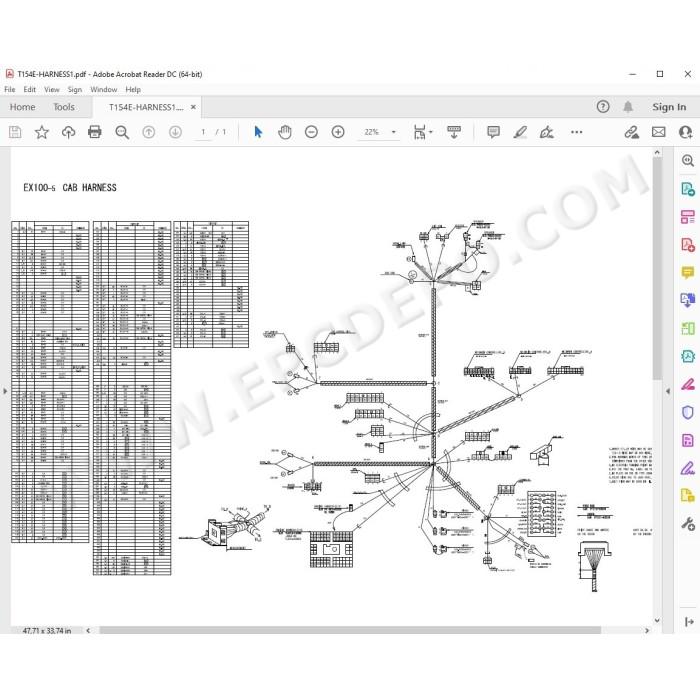Image resolution: width=700 pixels, height=700 pixels.
Task: Switch to the Home tab
Action: (22, 107)
